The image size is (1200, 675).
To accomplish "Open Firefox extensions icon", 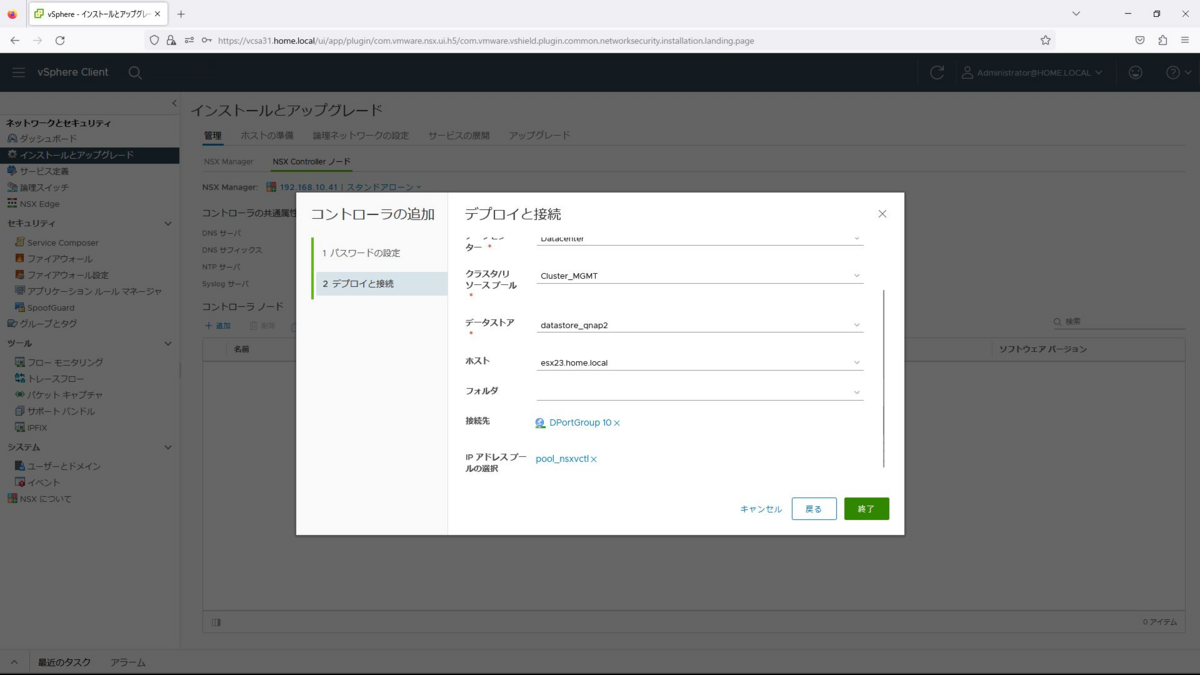I will (x=1162, y=40).
